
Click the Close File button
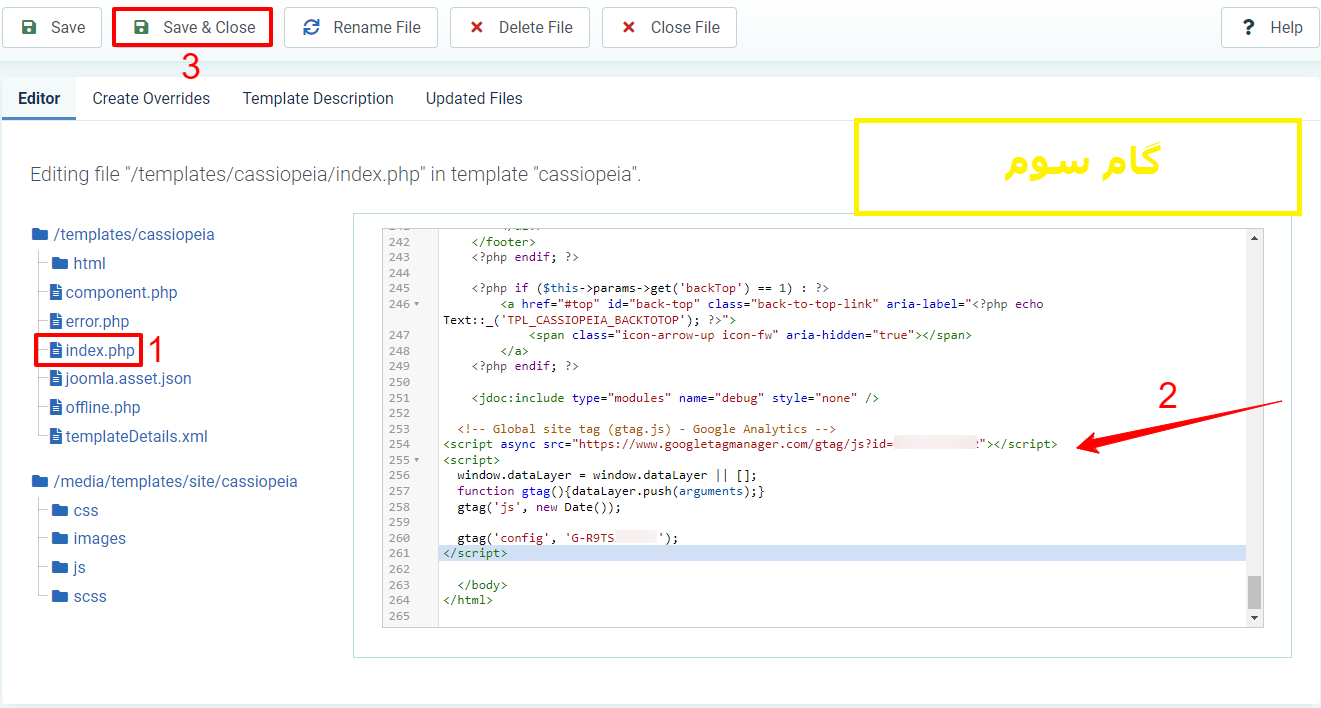tap(669, 28)
